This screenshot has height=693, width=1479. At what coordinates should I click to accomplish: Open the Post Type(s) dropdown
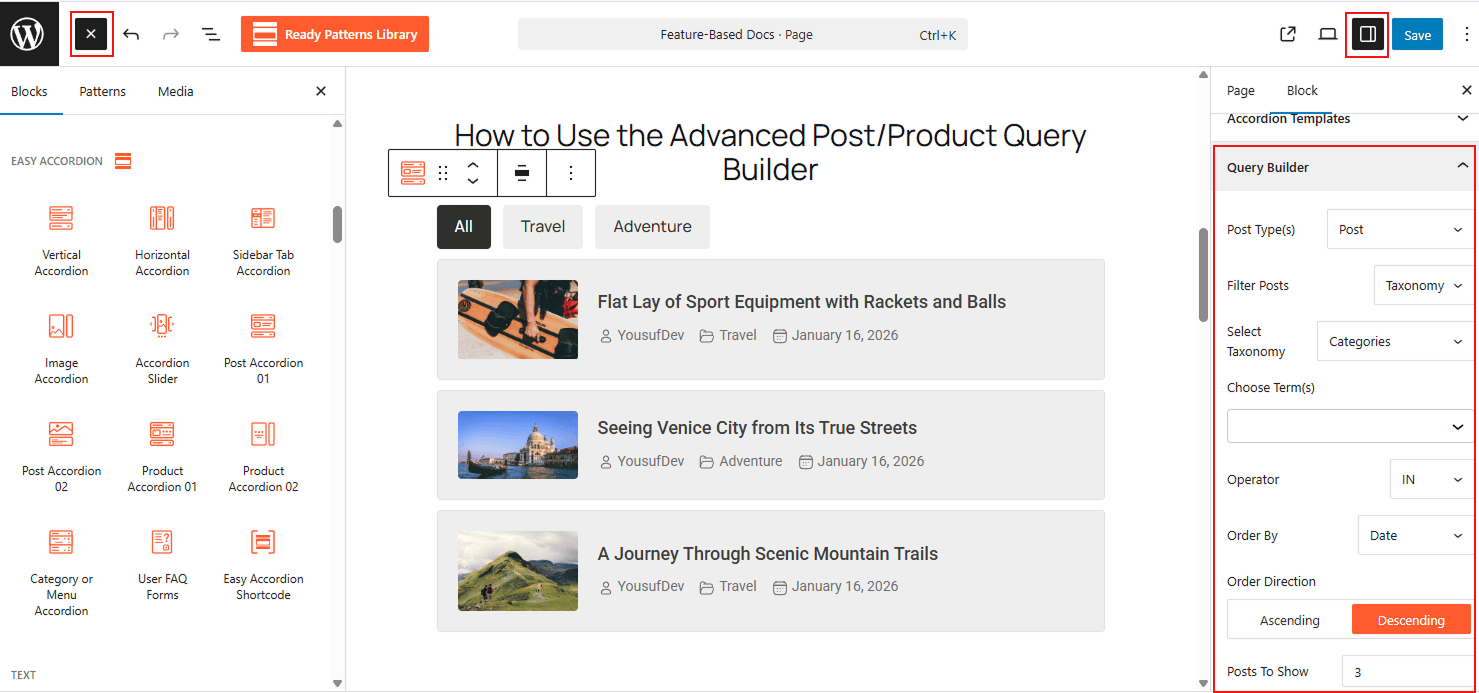(1399, 229)
